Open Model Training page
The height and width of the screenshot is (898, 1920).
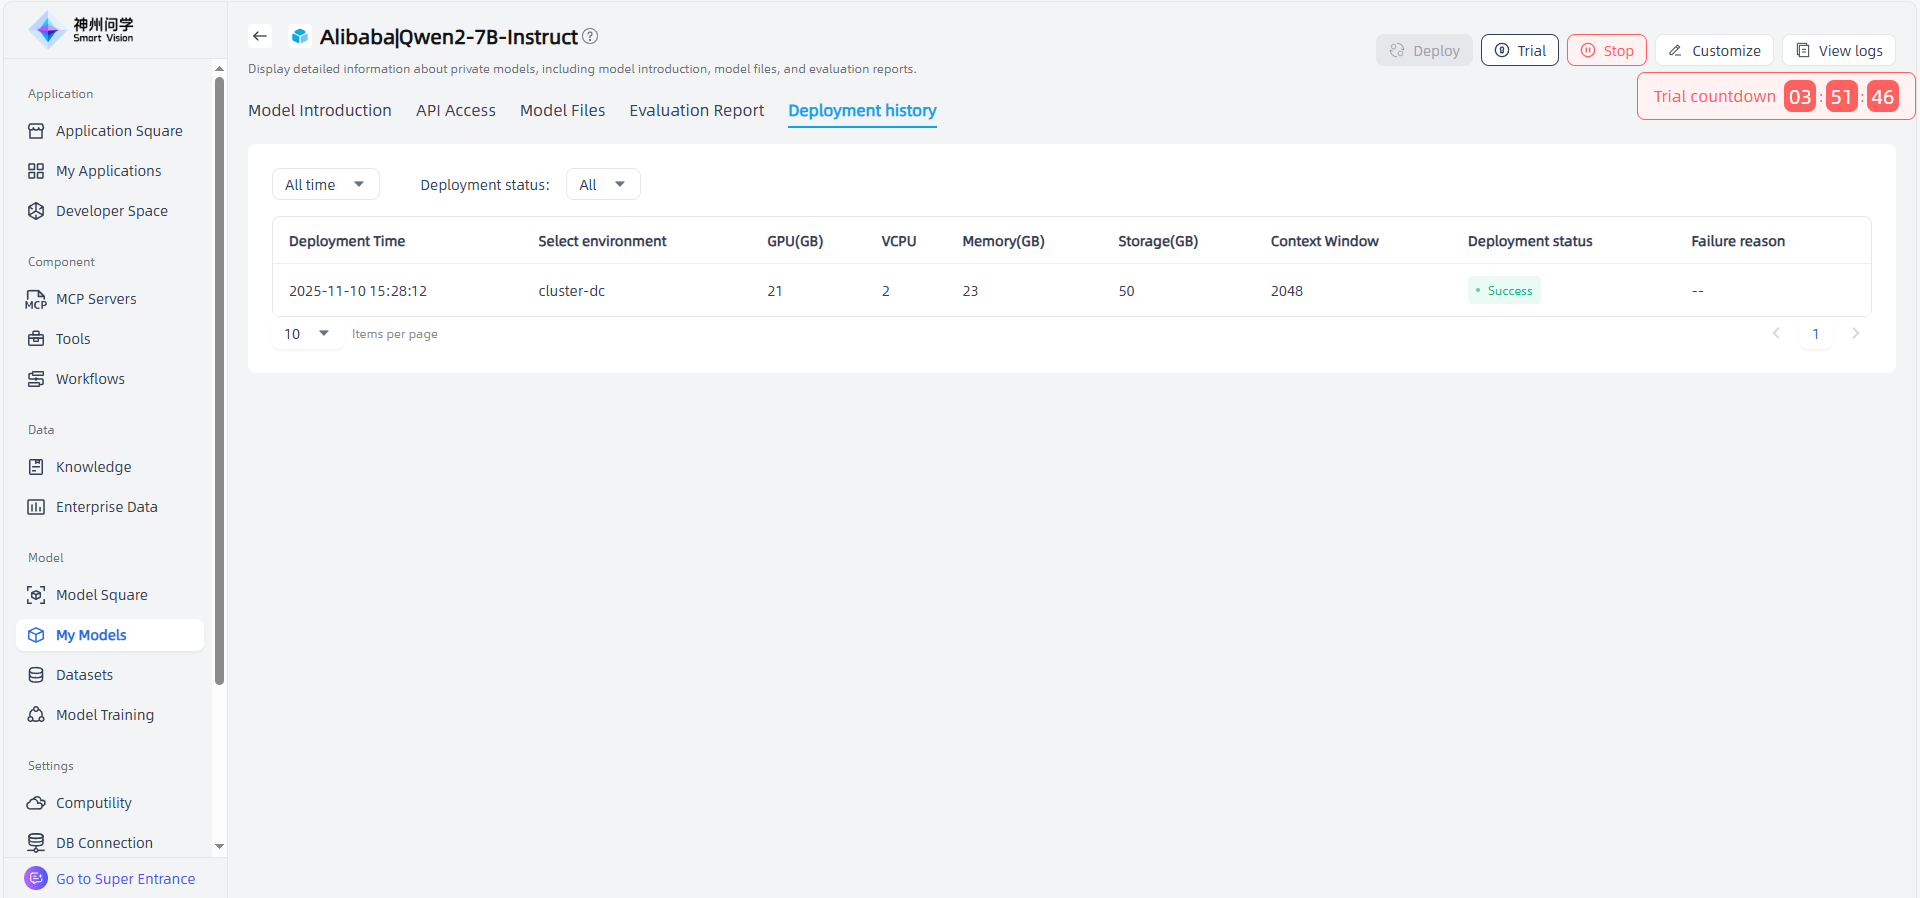[x=104, y=715]
